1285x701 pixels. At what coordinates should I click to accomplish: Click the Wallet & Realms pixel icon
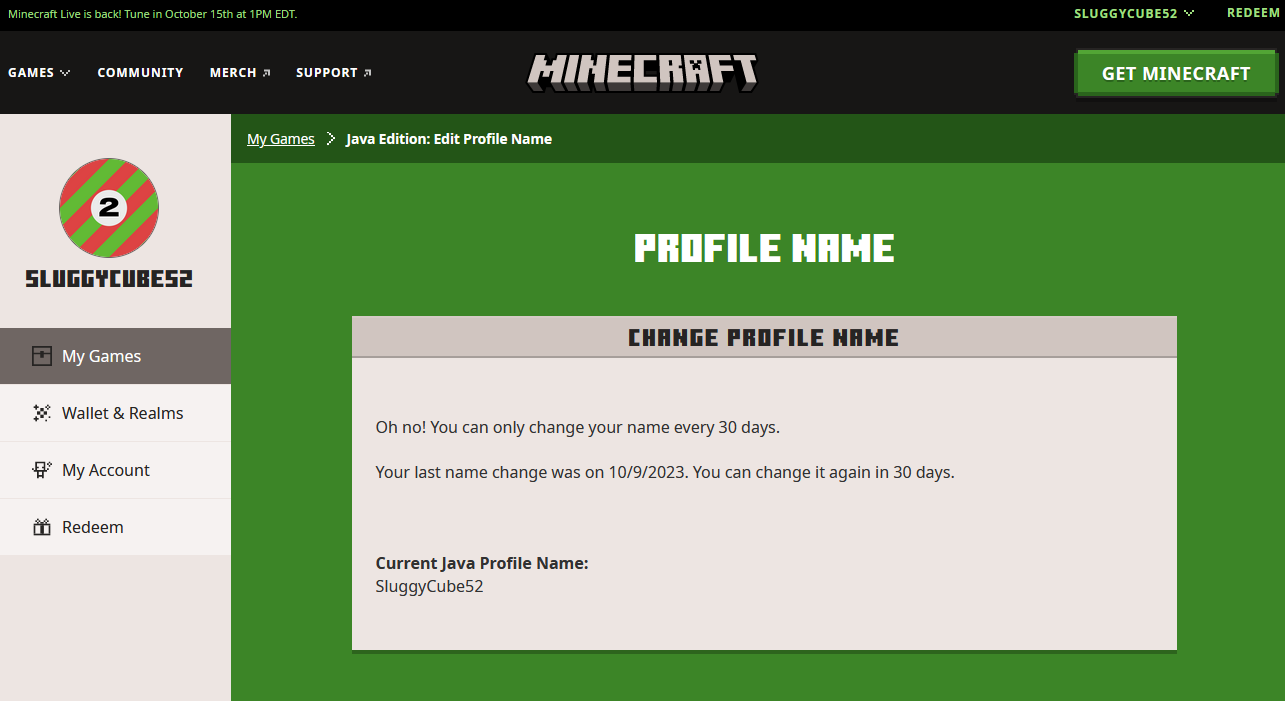pos(41,413)
